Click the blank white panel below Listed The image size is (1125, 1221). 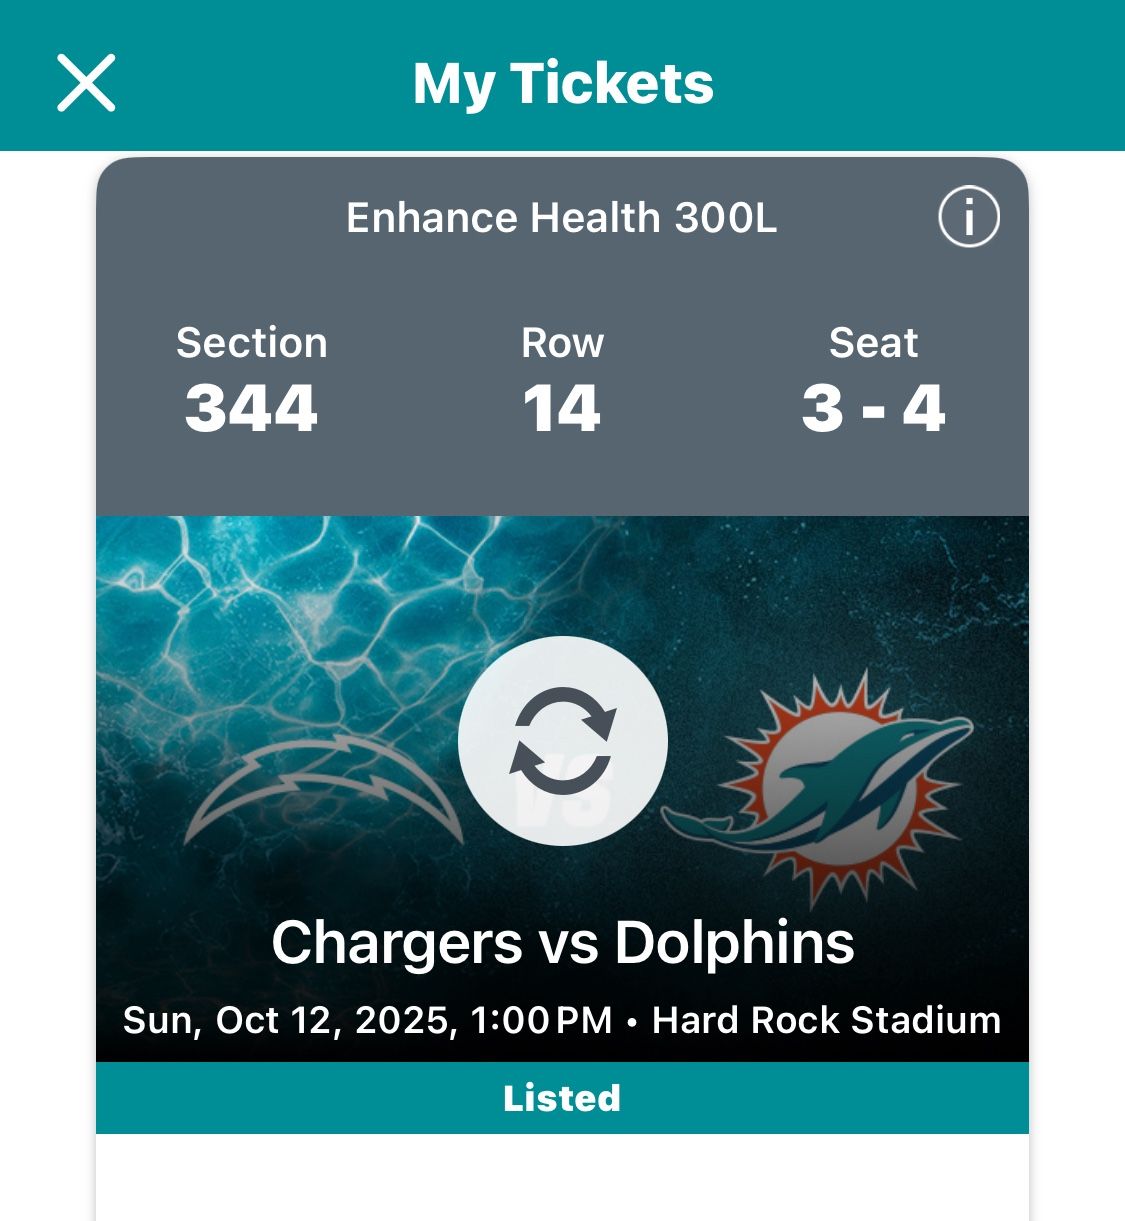coord(562,1178)
